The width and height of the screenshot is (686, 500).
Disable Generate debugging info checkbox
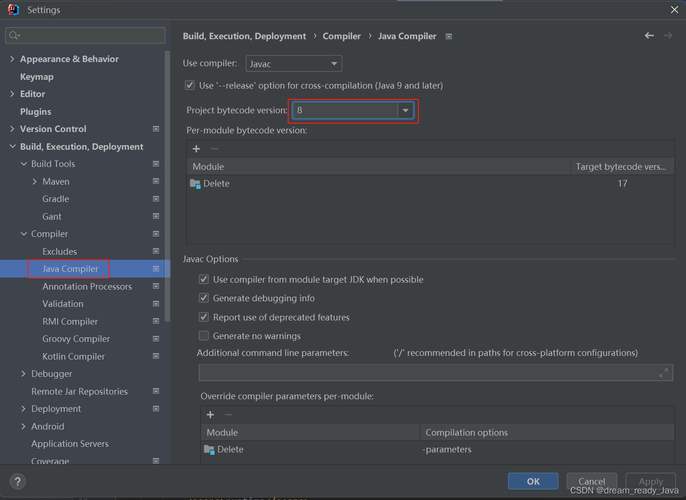coord(204,298)
